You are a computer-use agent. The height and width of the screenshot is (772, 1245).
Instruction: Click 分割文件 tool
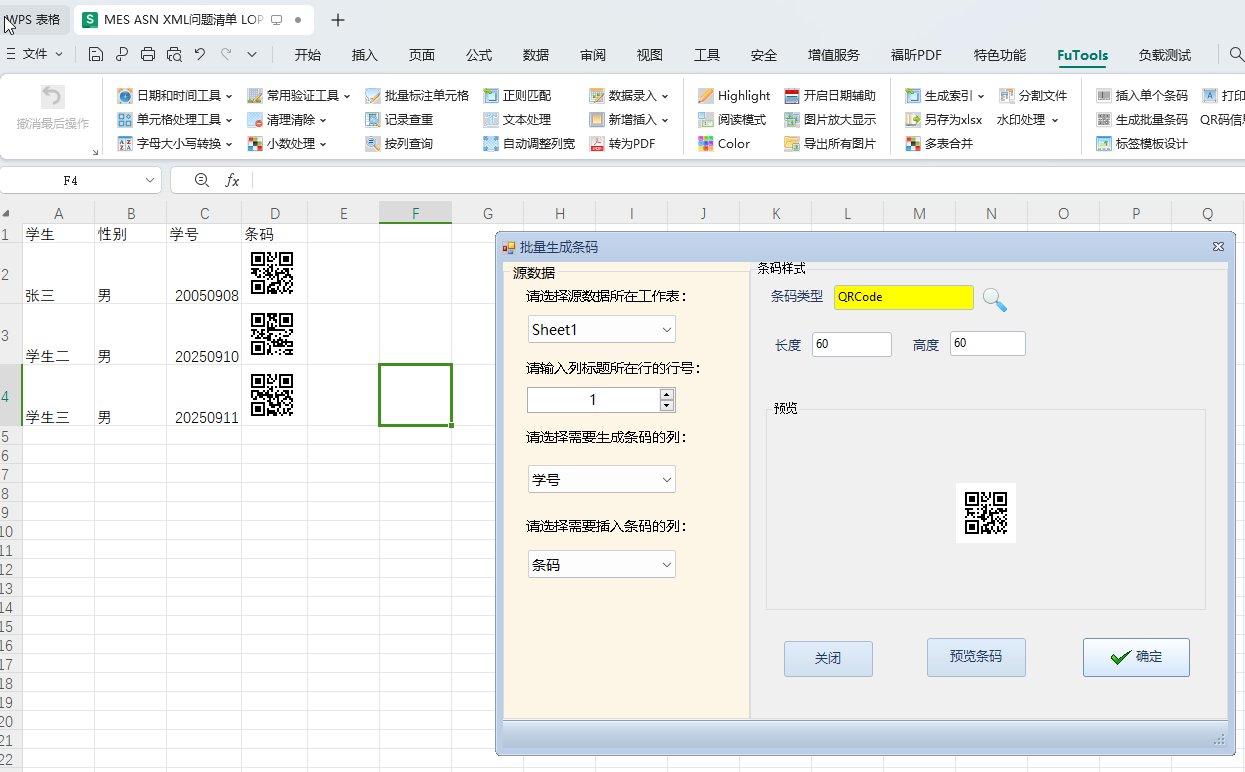pyautogui.click(x=1033, y=96)
